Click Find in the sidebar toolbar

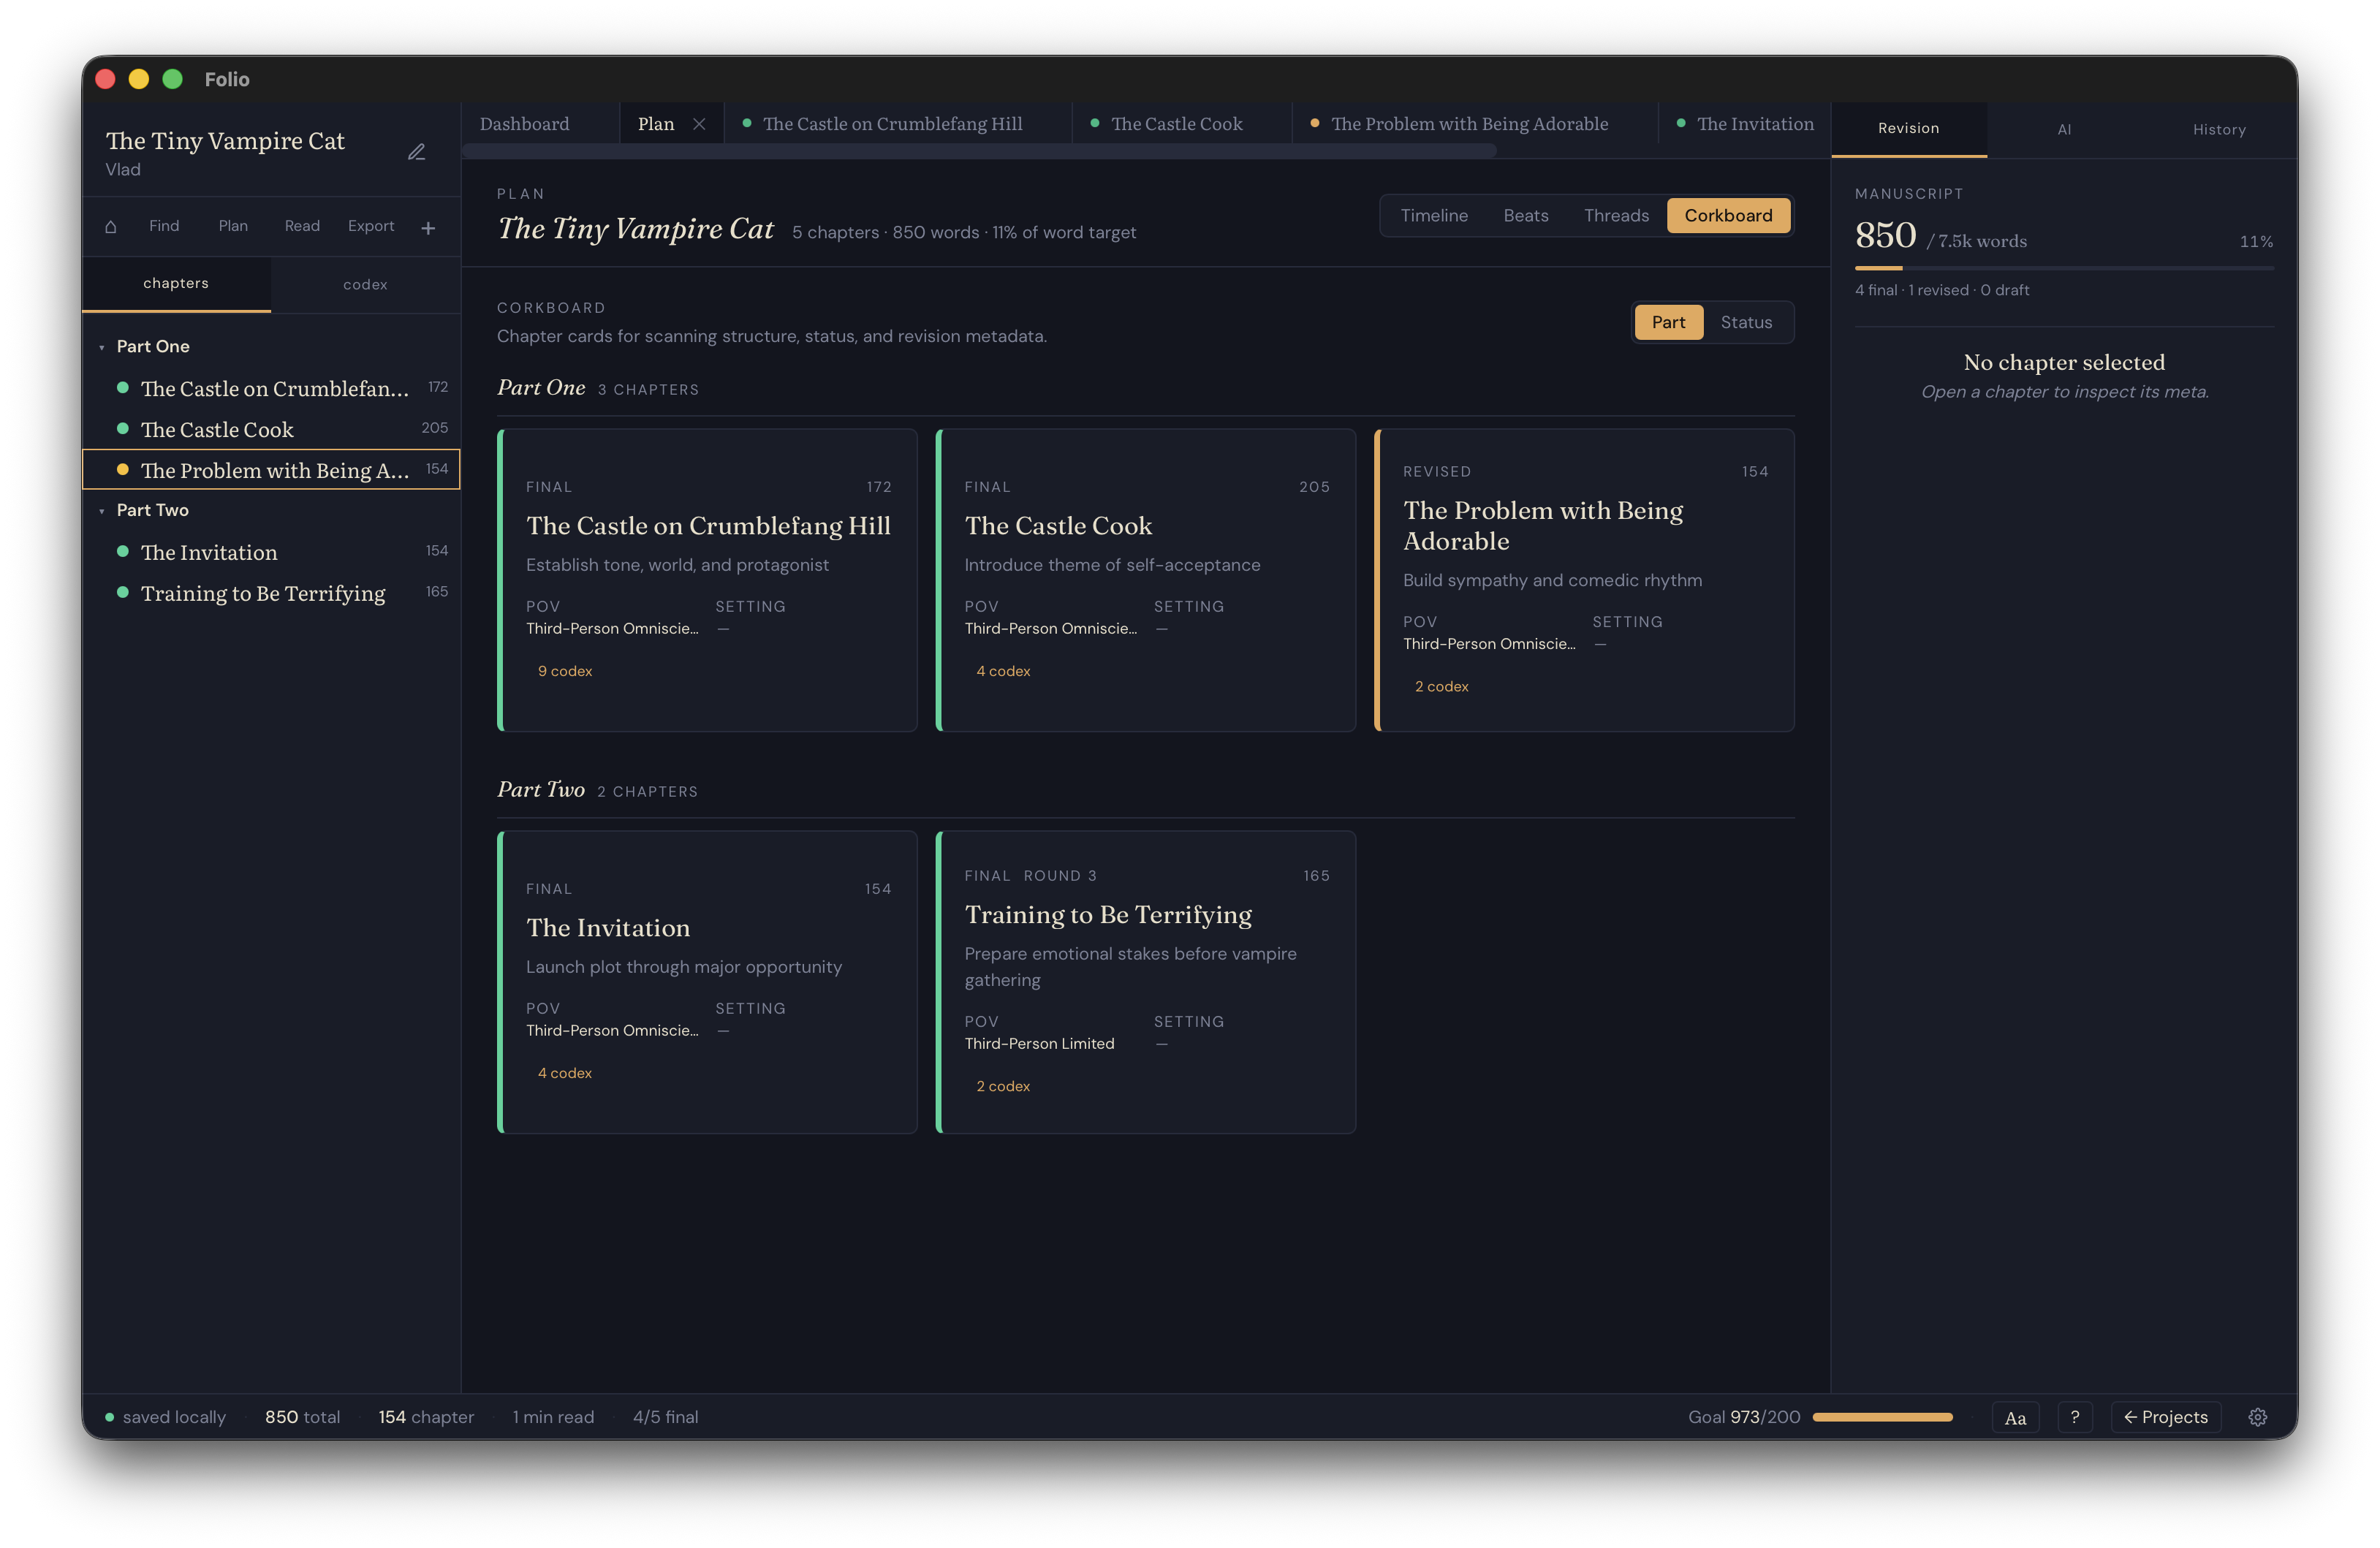pyautogui.click(x=164, y=226)
